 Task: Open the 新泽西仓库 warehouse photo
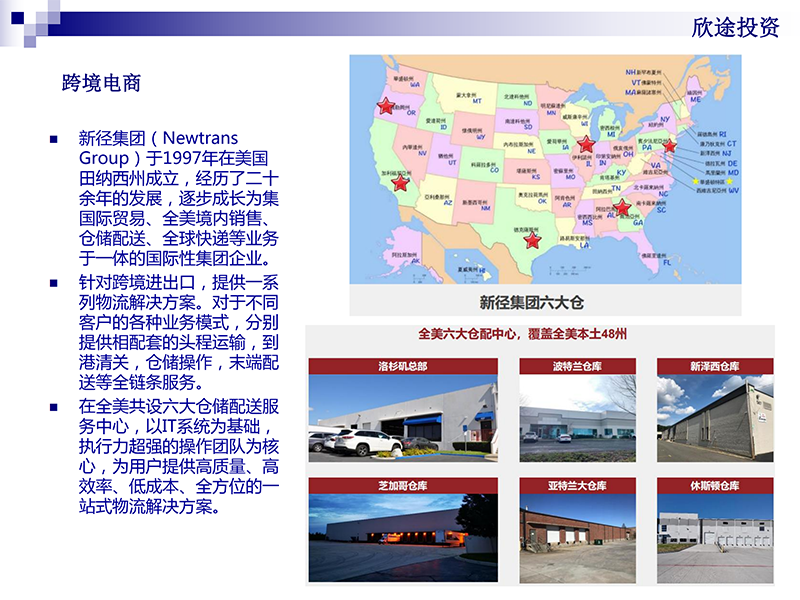point(715,418)
